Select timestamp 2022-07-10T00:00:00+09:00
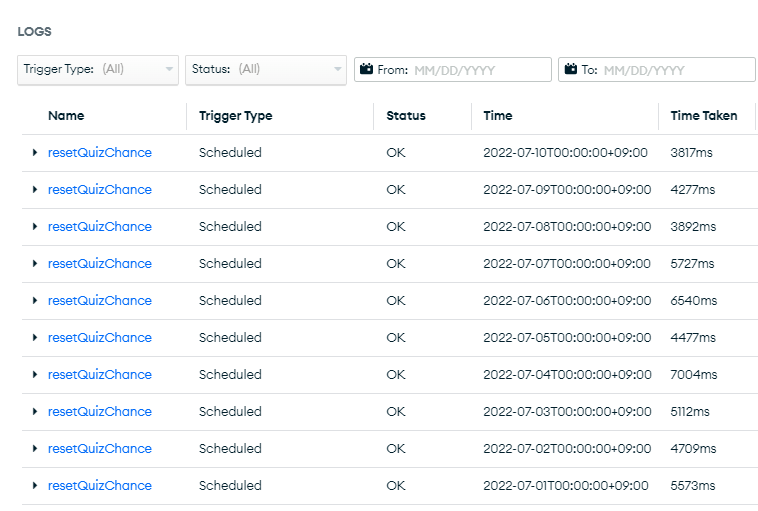The height and width of the screenshot is (511, 758). tap(566, 152)
